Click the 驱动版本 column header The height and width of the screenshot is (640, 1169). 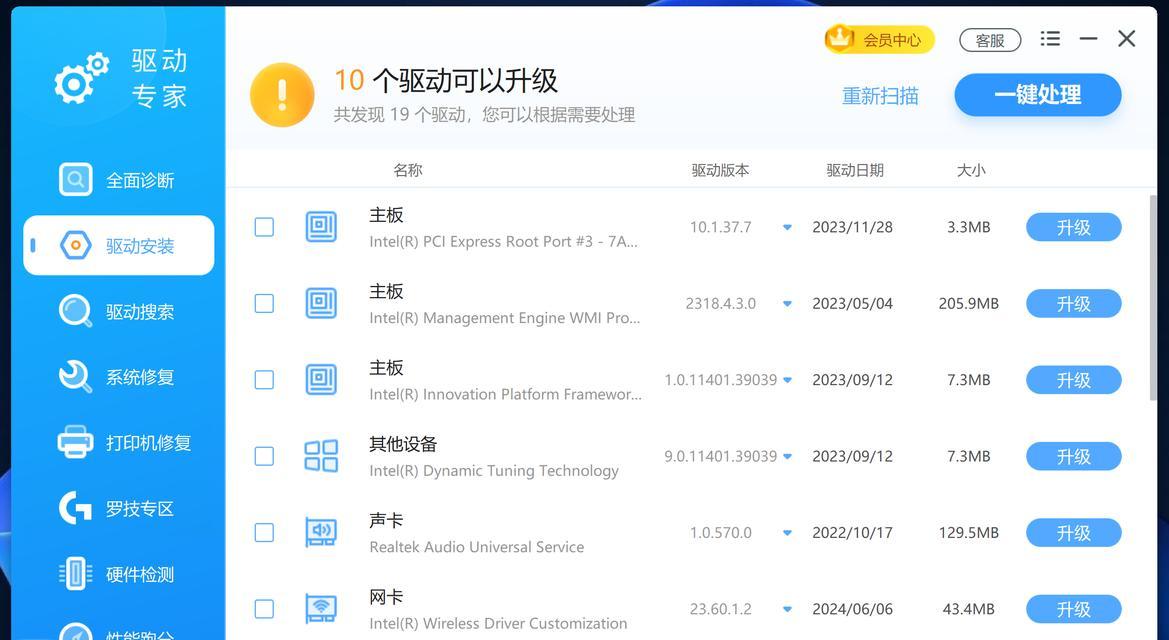pyautogui.click(x=720, y=170)
